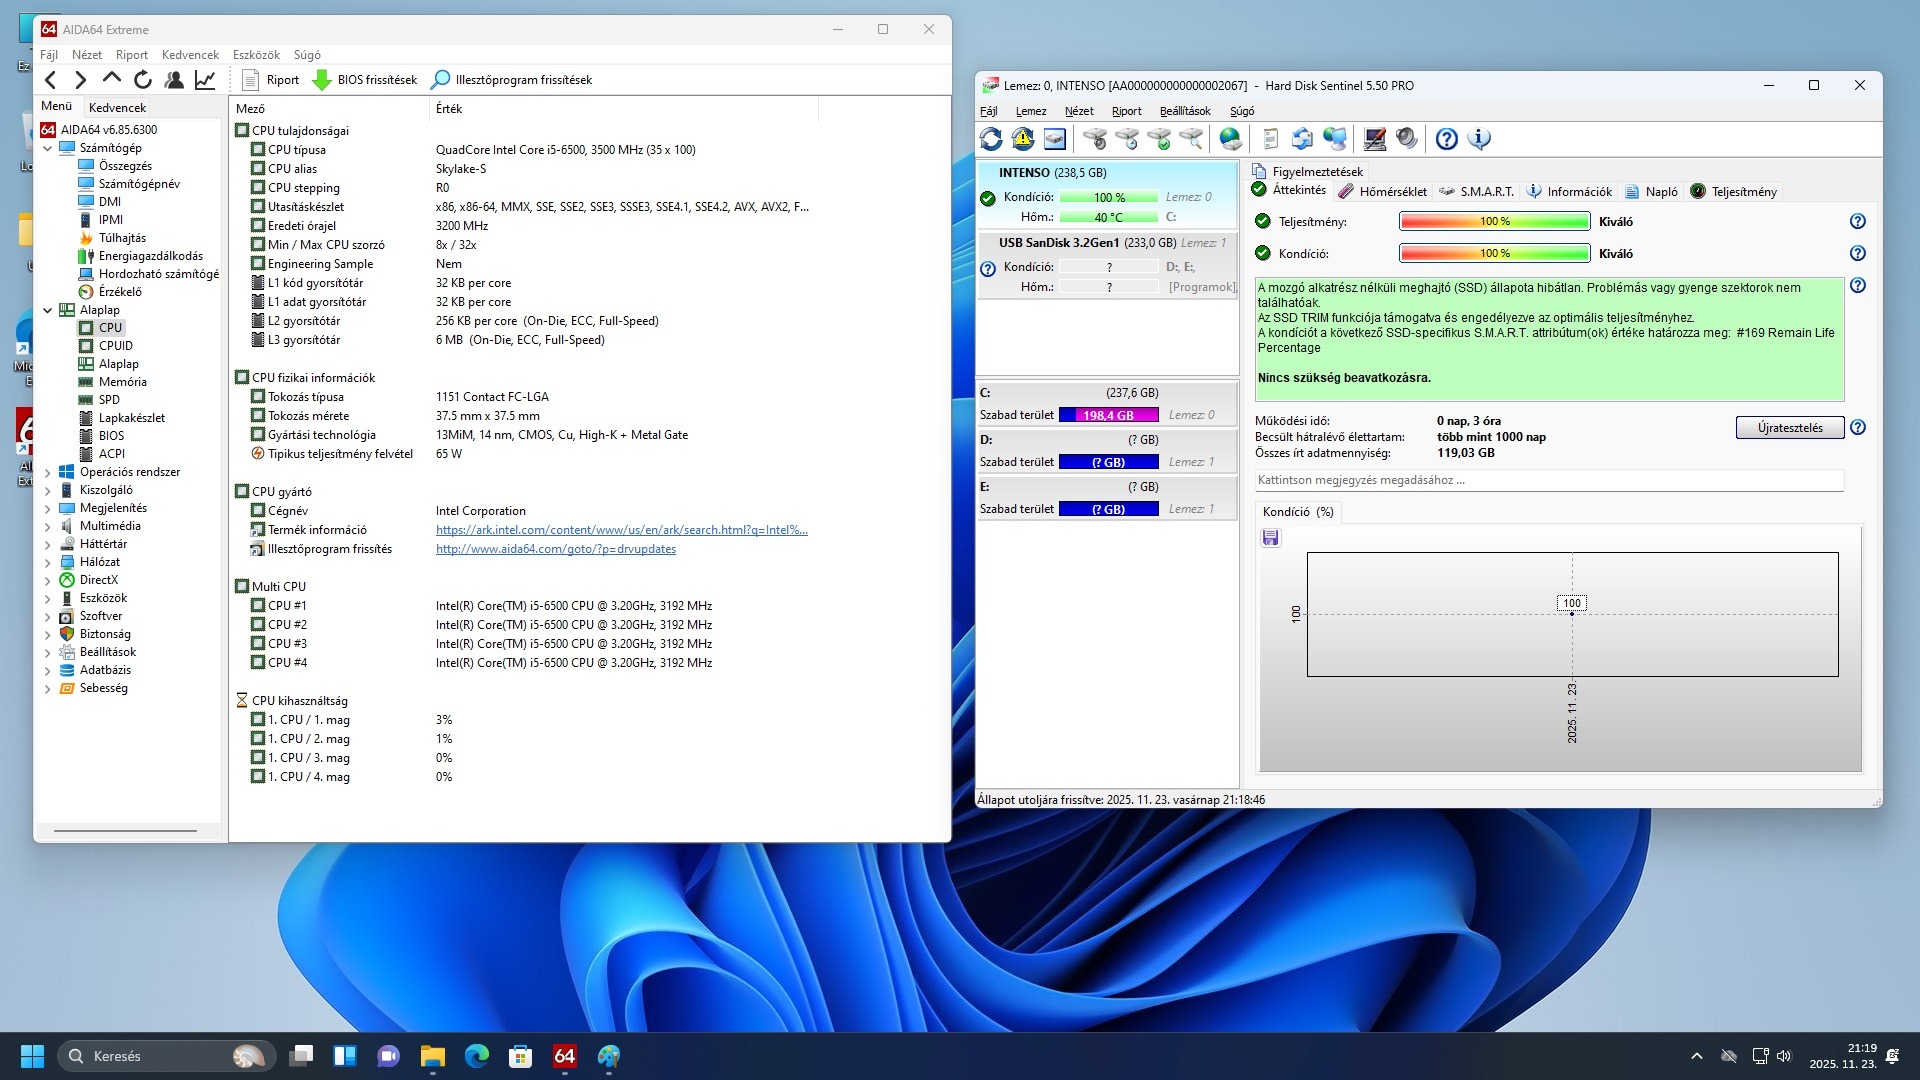The height and width of the screenshot is (1080, 1920).
Task: Click the refresh icon in Hard Disk Sentinel toolbar
Action: [x=991, y=139]
